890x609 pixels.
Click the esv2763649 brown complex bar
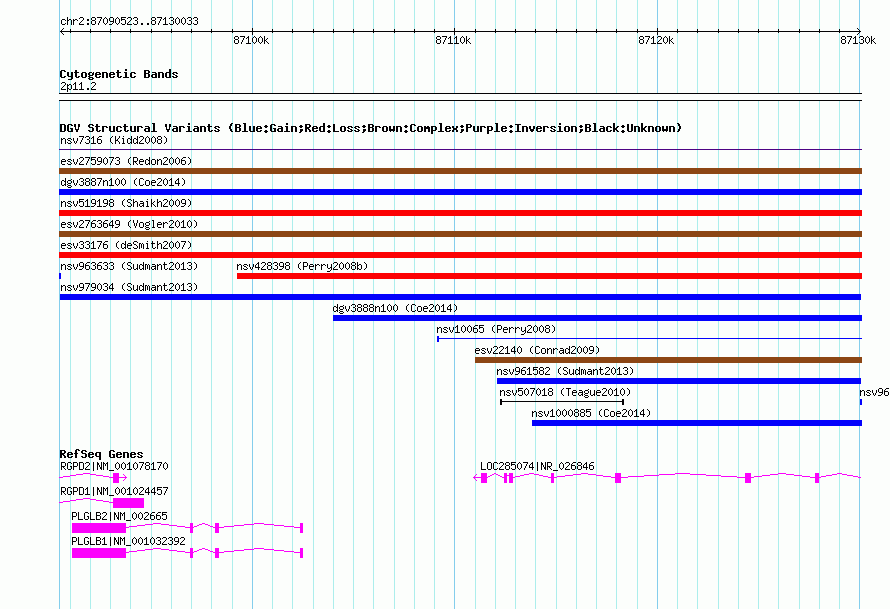pos(460,234)
